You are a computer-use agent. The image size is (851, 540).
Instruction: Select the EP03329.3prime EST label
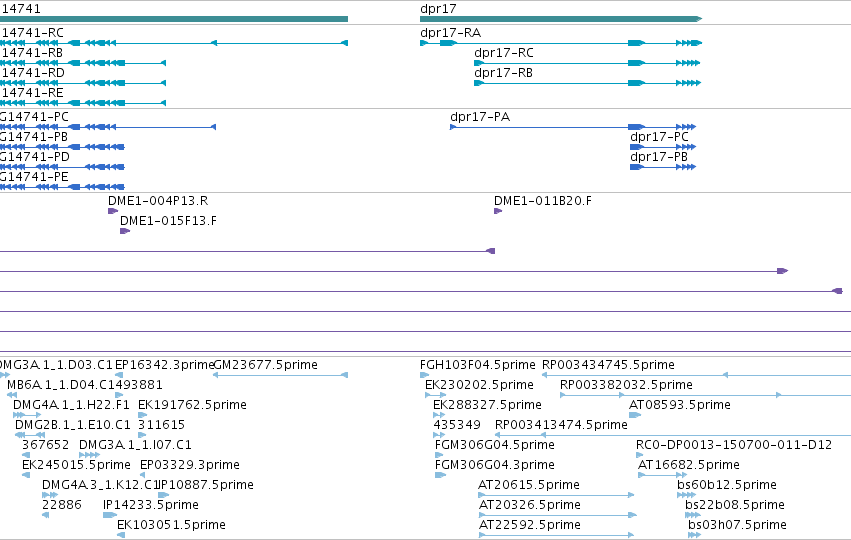tap(190, 466)
